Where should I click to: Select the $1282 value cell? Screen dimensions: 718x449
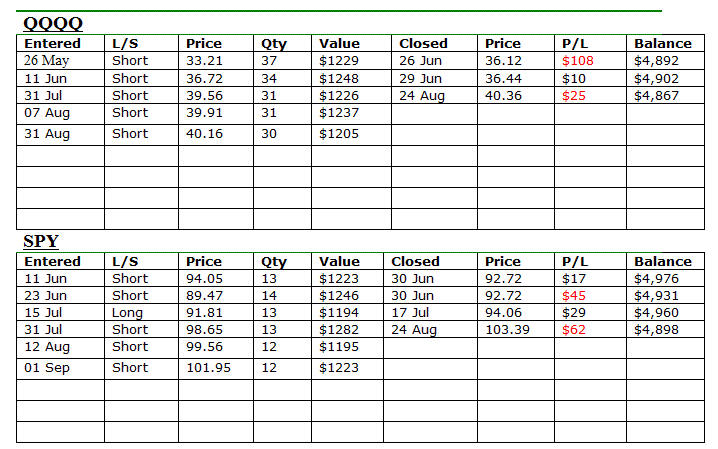pyautogui.click(x=338, y=330)
